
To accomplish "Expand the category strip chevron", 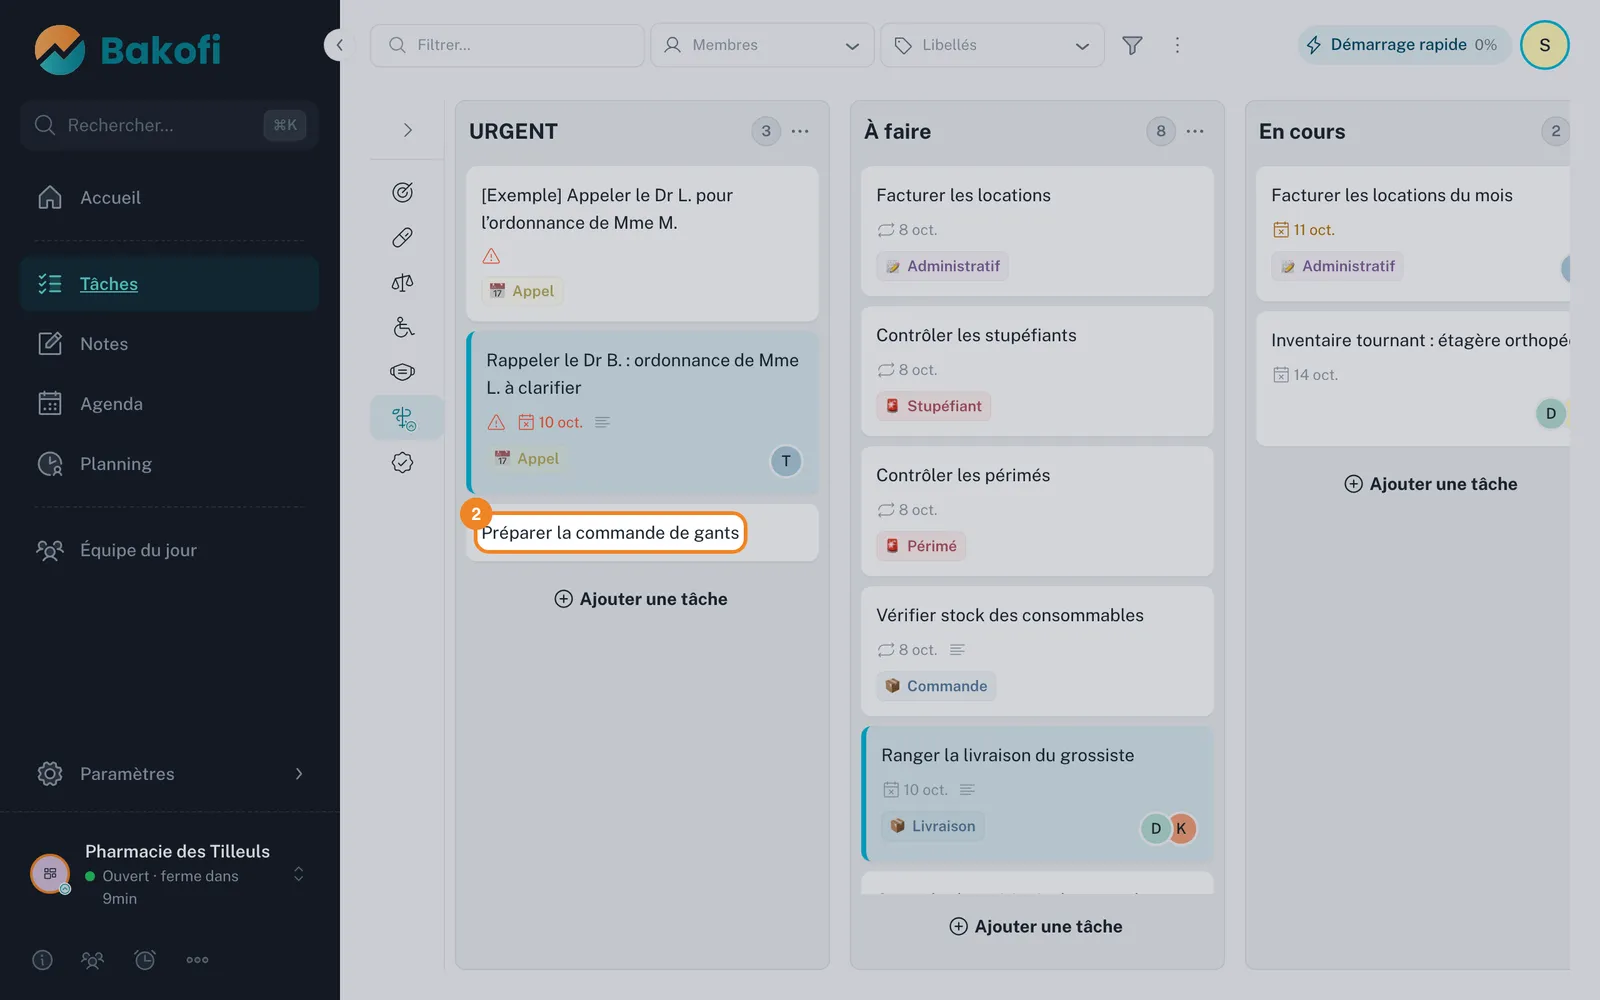I will (407, 130).
